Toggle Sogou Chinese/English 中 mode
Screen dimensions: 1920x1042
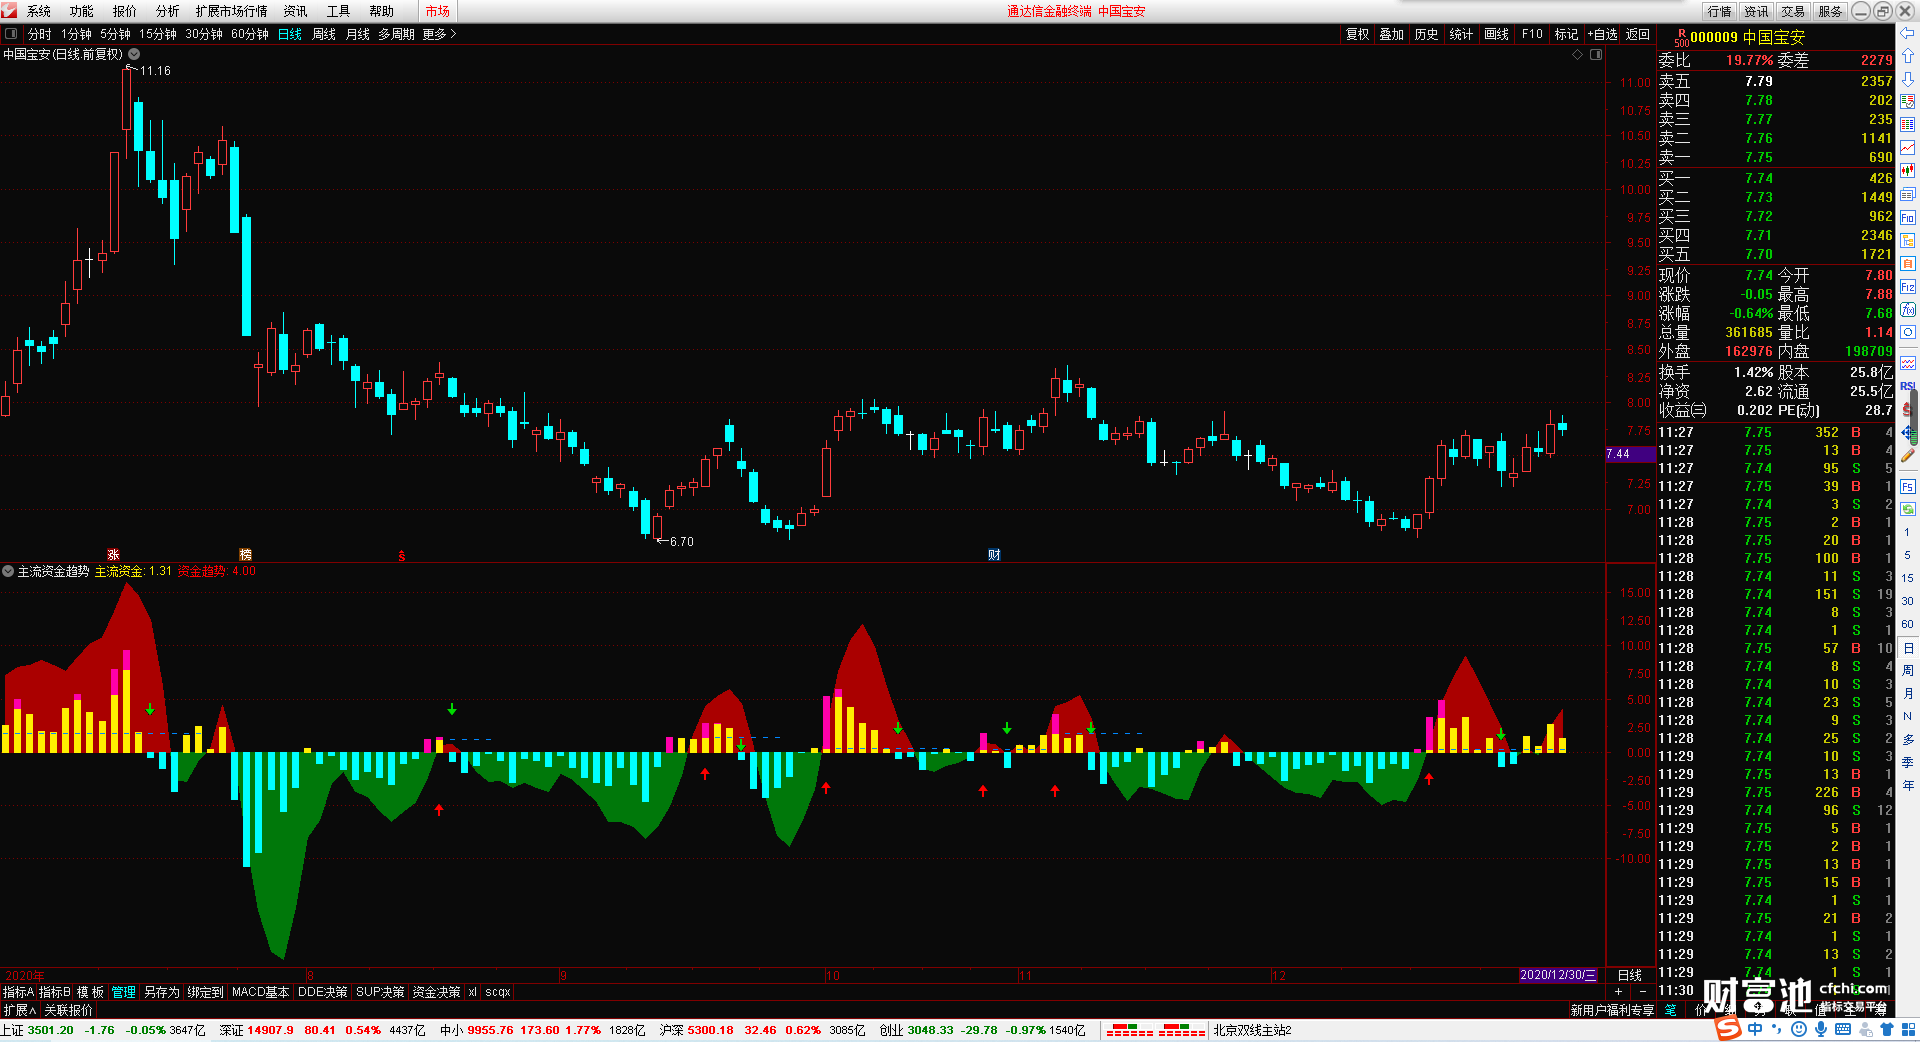(x=1756, y=1029)
